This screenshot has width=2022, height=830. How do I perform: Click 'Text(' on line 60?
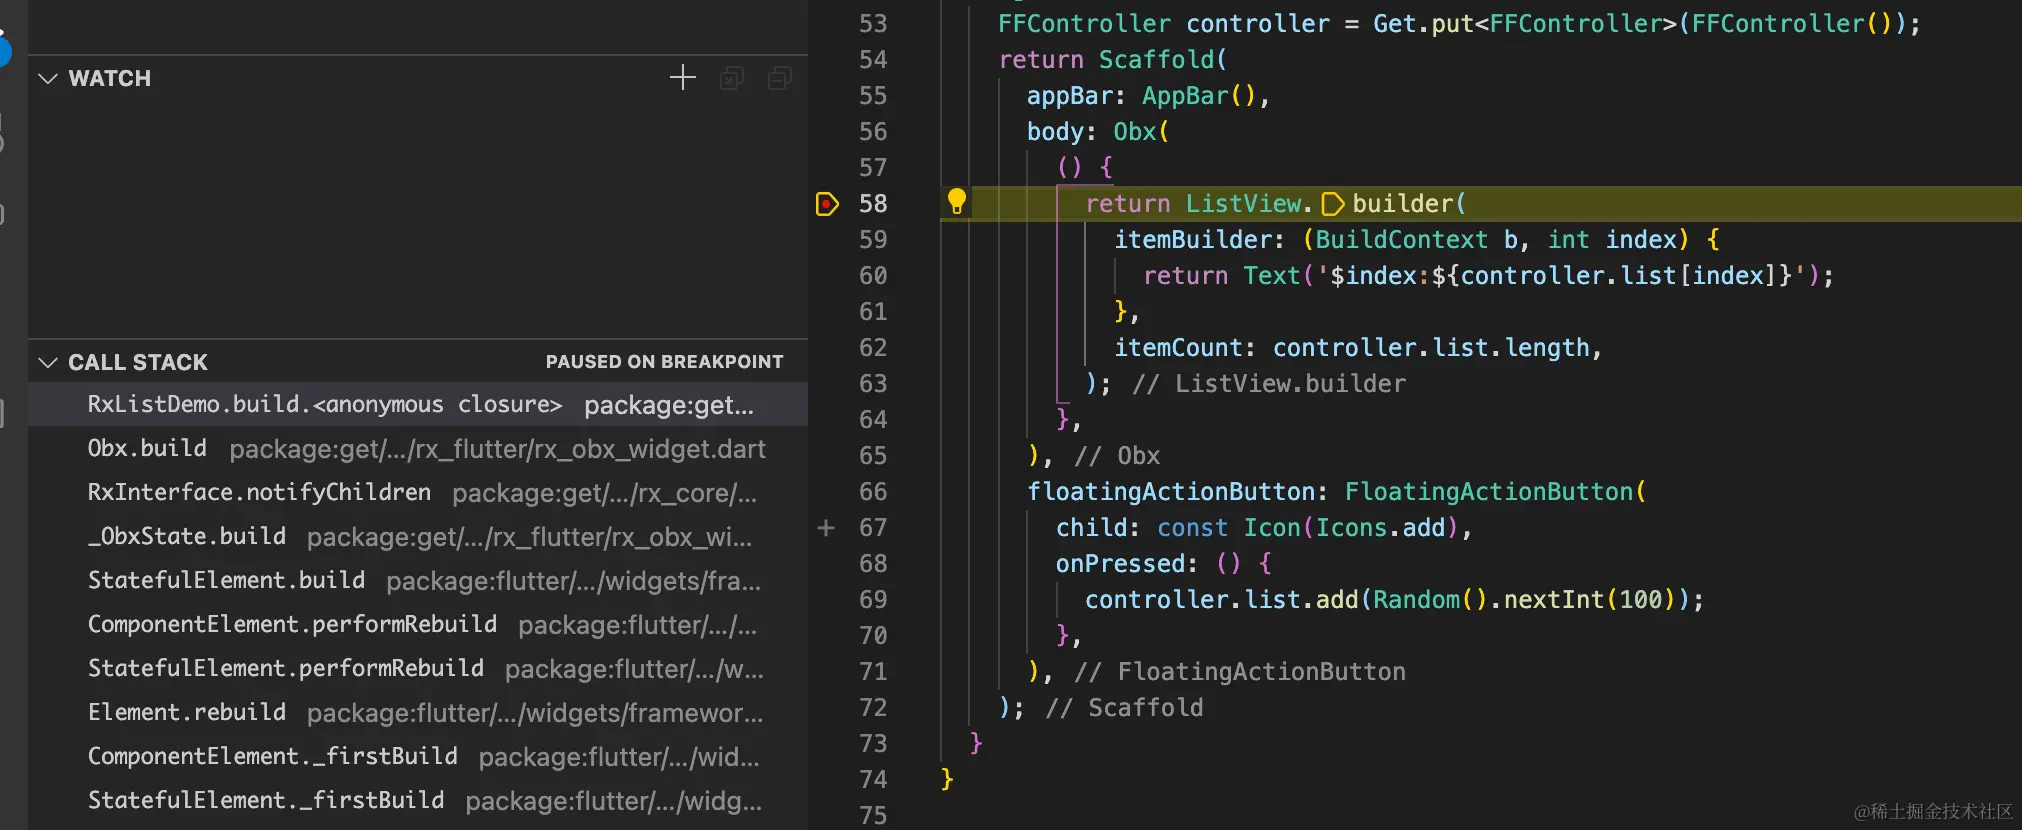click(1278, 276)
